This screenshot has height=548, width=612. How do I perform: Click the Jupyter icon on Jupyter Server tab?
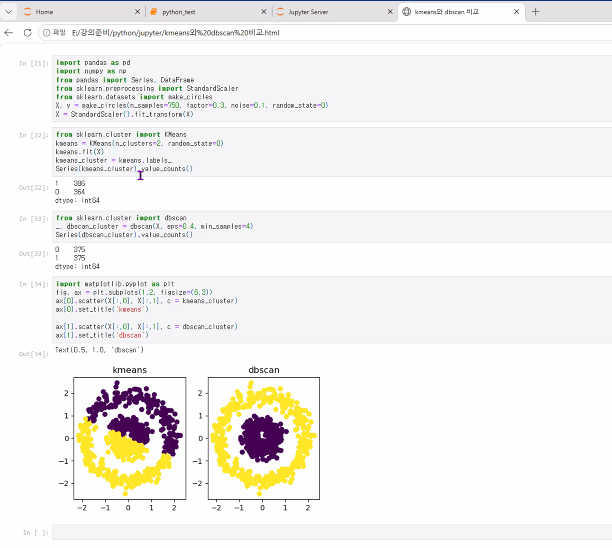(x=280, y=12)
